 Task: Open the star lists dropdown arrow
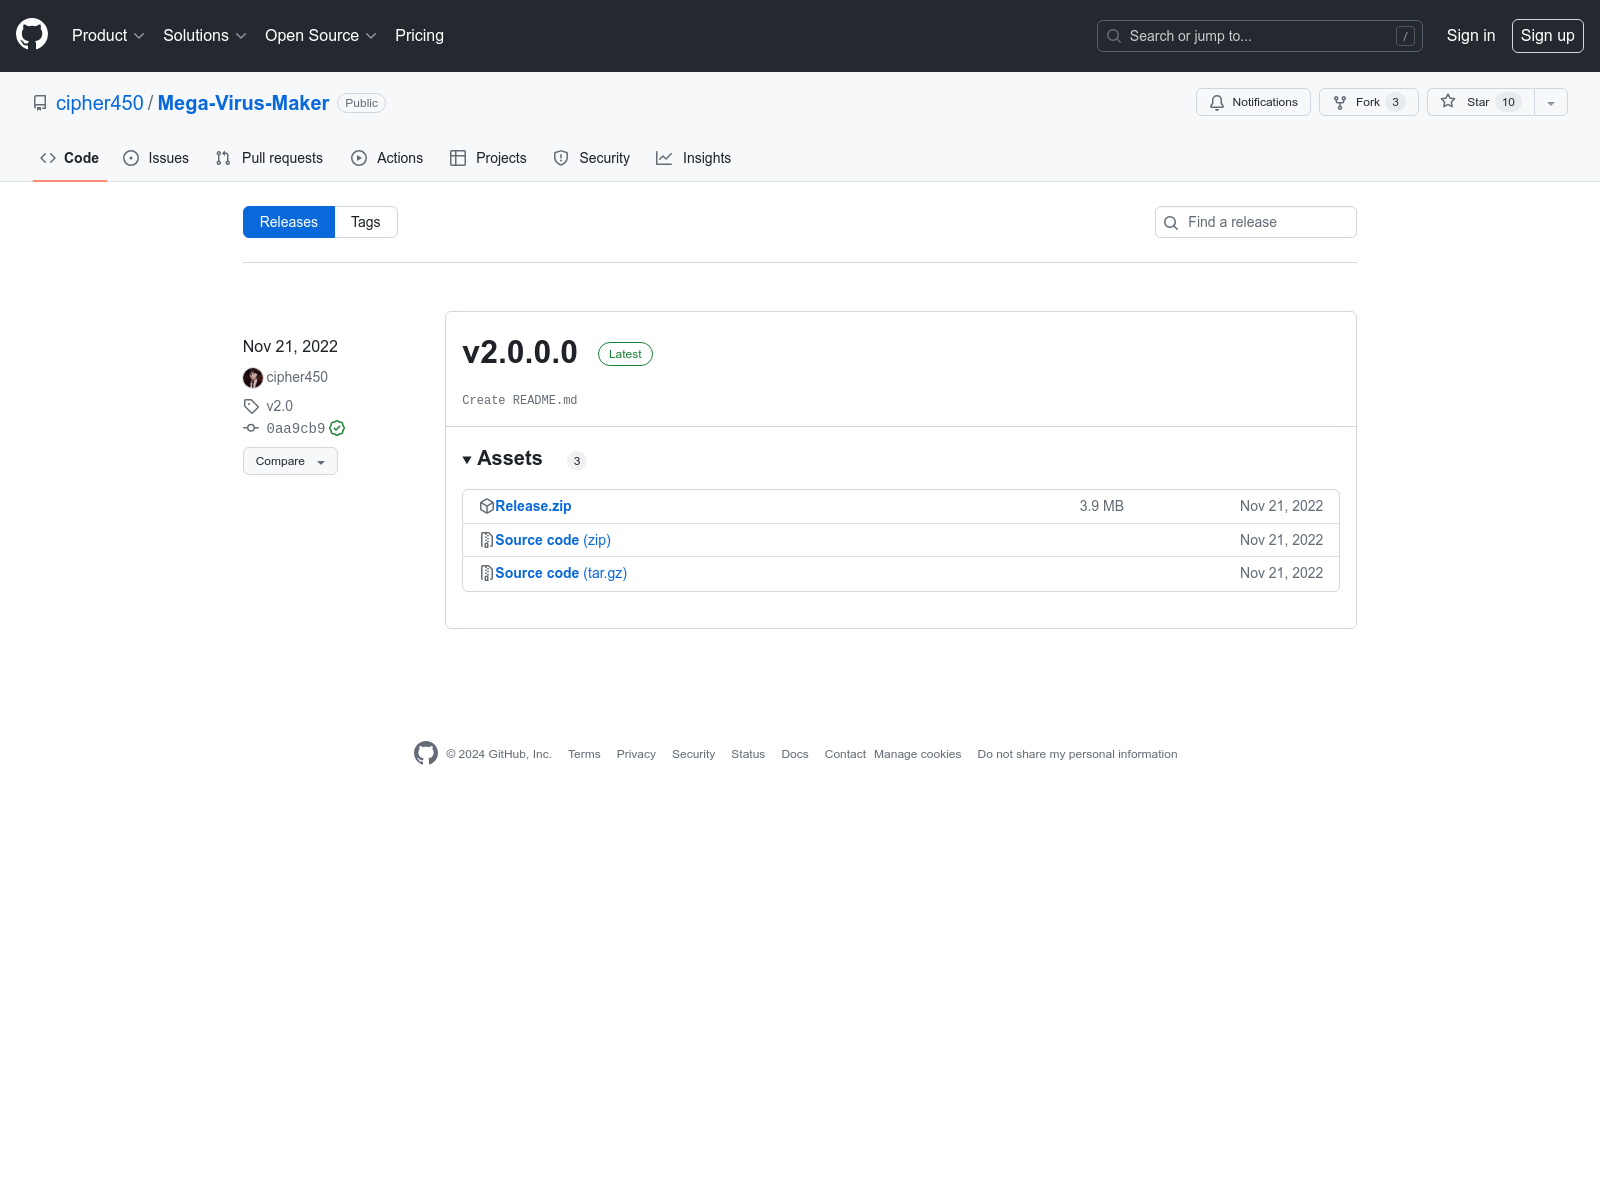(1551, 102)
